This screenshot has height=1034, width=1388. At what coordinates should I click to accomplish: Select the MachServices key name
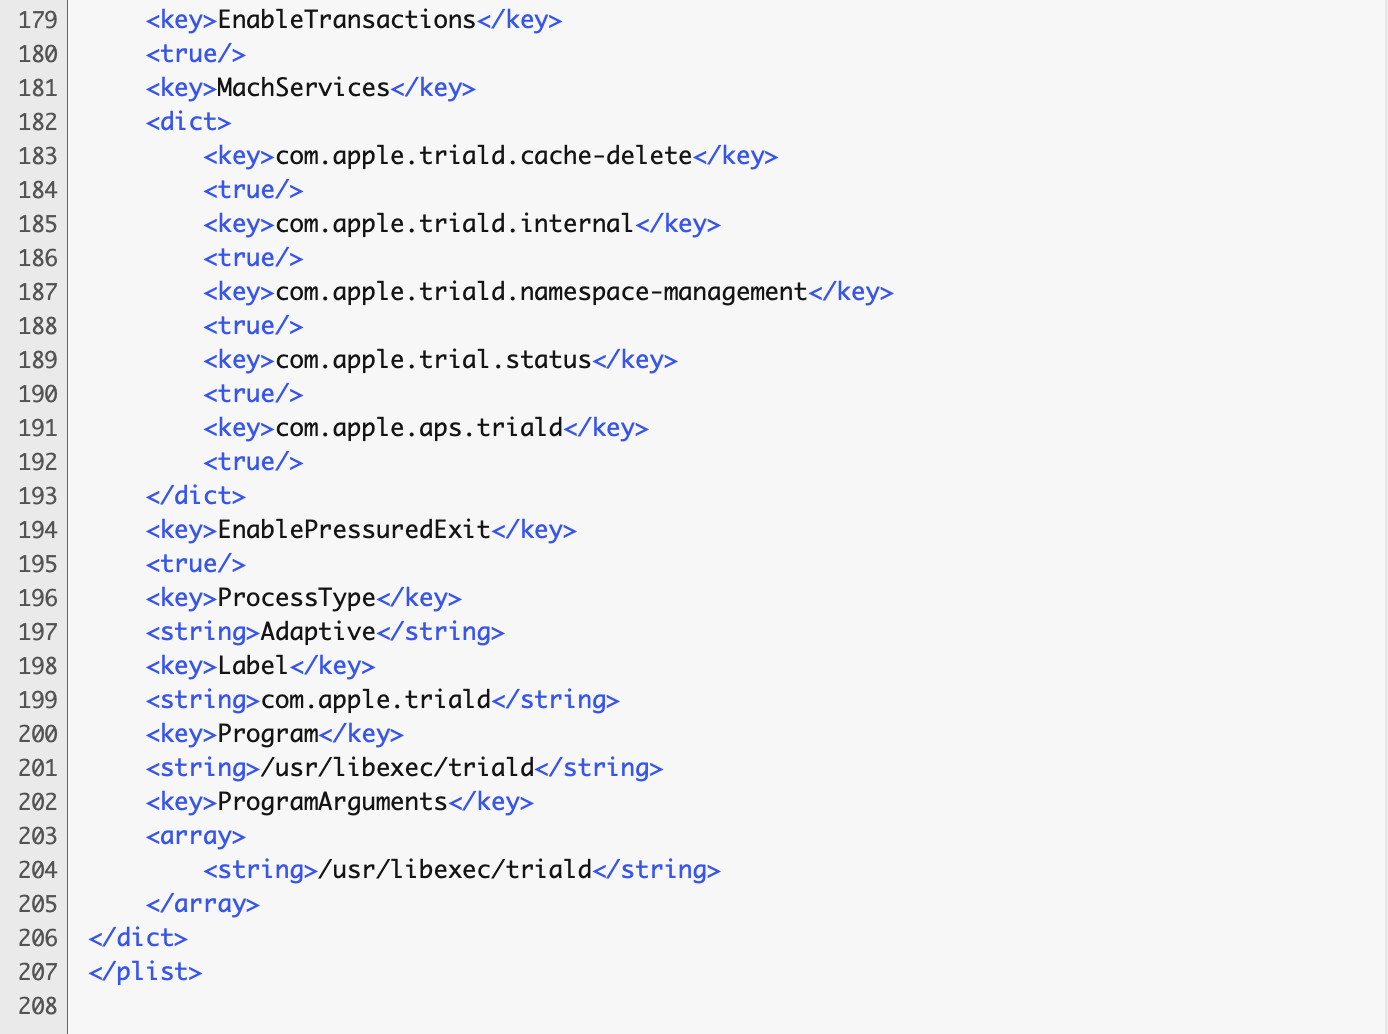[303, 88]
